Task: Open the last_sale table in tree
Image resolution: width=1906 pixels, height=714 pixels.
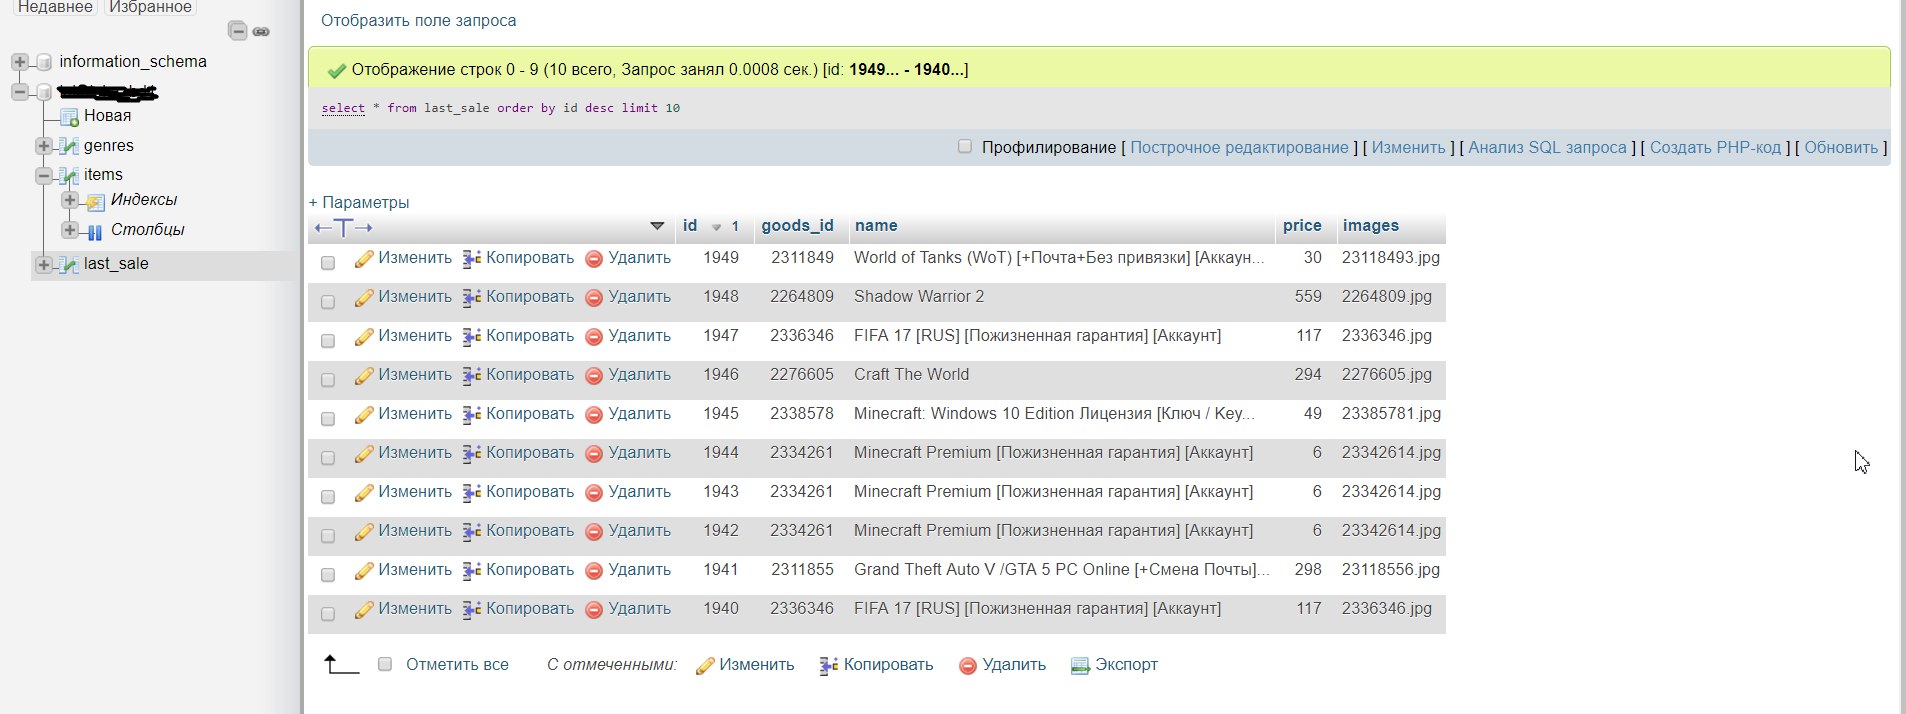Action: tap(116, 264)
